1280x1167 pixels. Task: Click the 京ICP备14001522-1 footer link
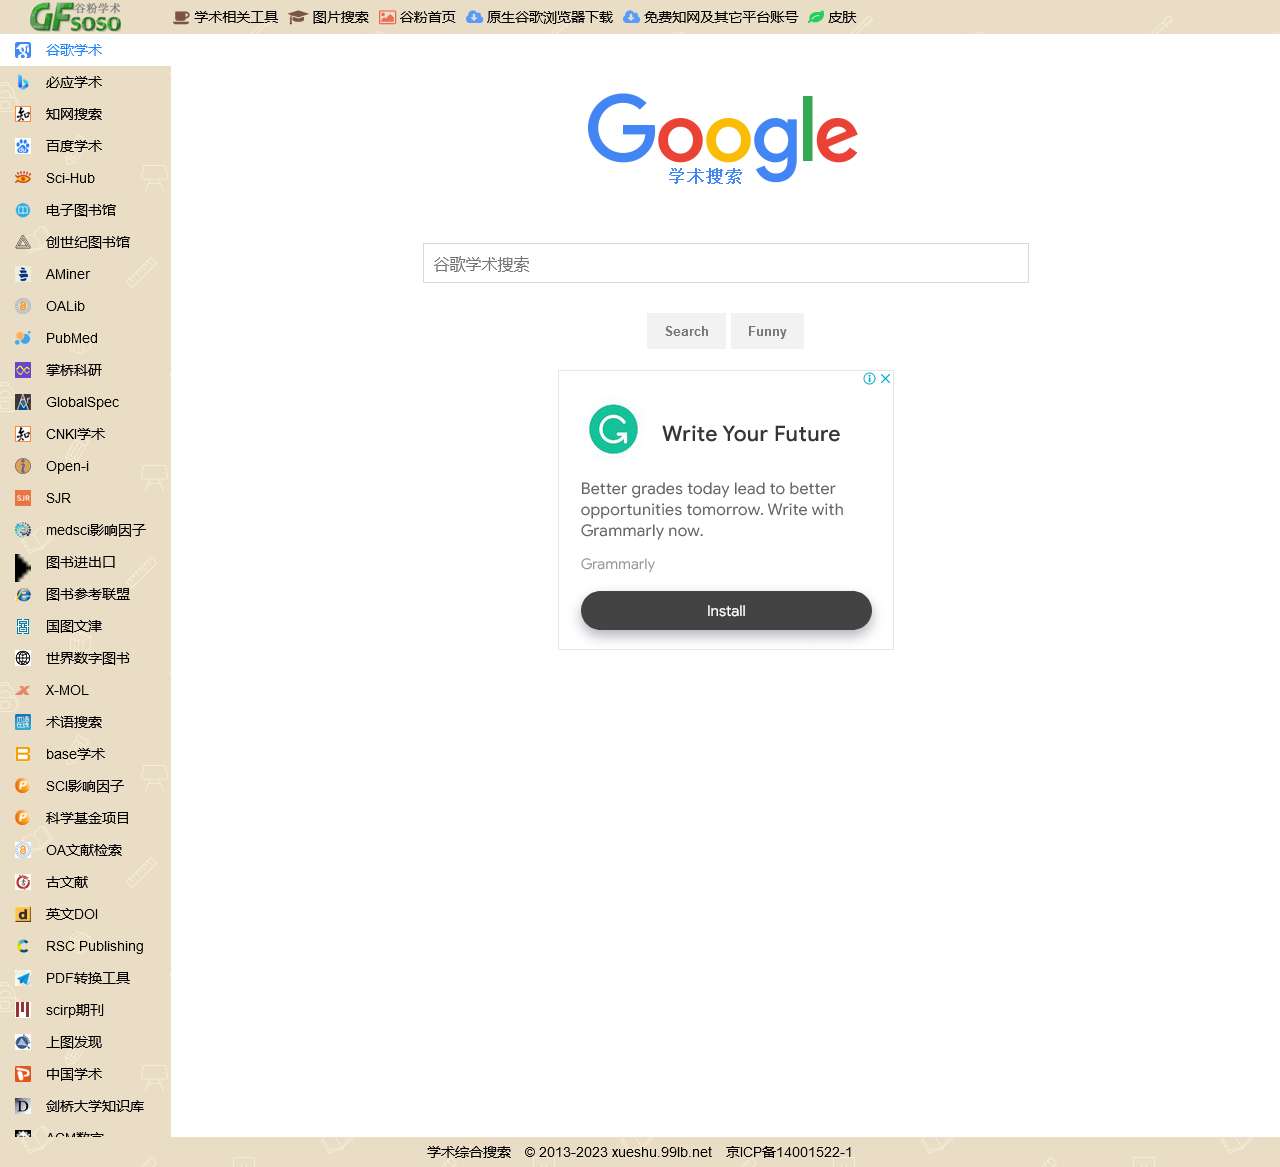pos(789,1152)
